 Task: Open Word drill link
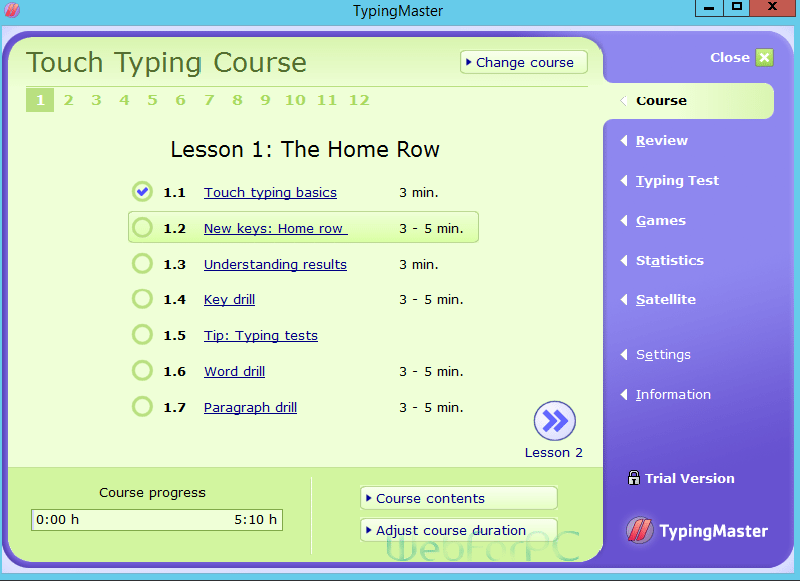[x=235, y=371]
